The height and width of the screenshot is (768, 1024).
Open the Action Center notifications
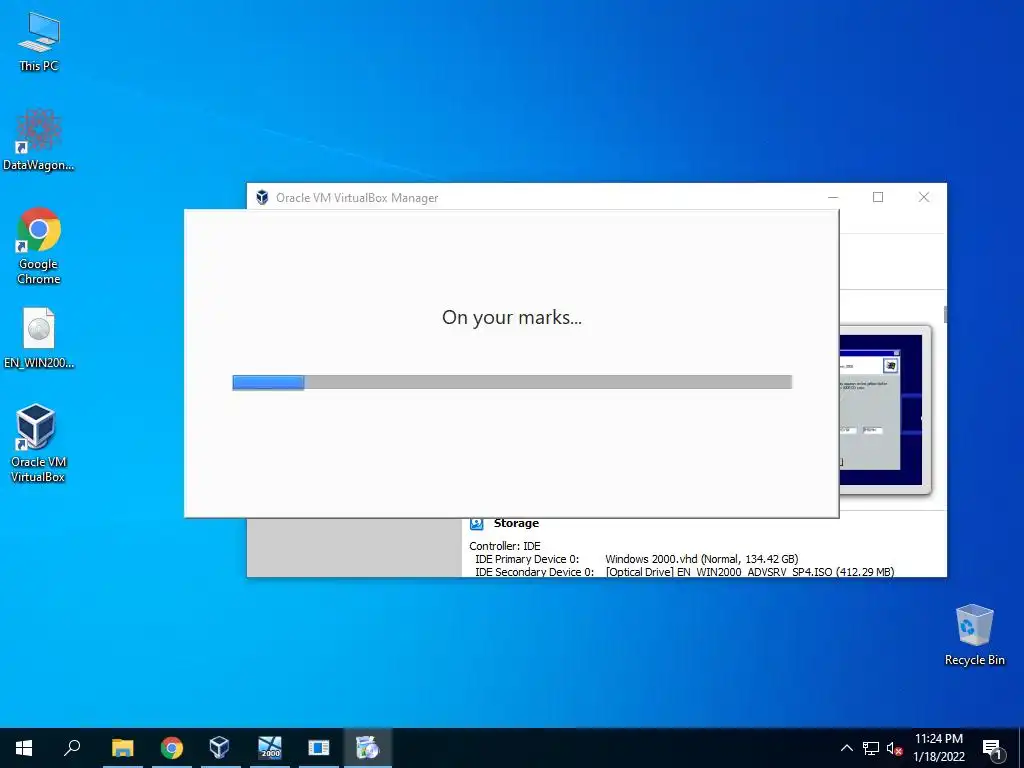pyautogui.click(x=993, y=748)
